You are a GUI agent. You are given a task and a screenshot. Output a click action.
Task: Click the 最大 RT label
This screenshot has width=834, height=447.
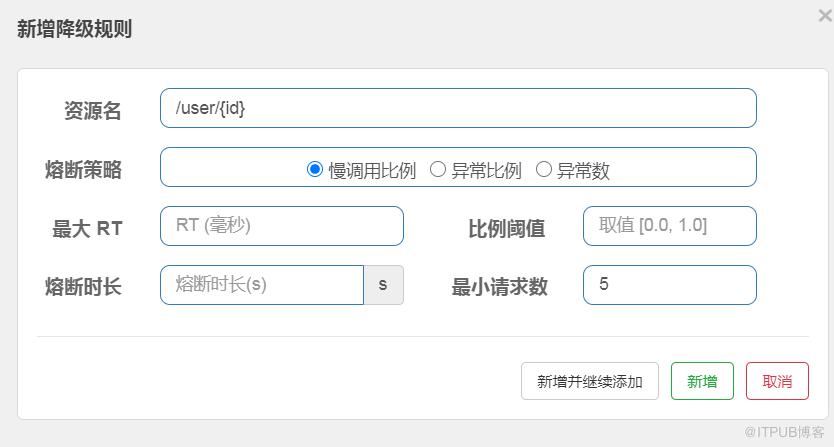point(87,229)
